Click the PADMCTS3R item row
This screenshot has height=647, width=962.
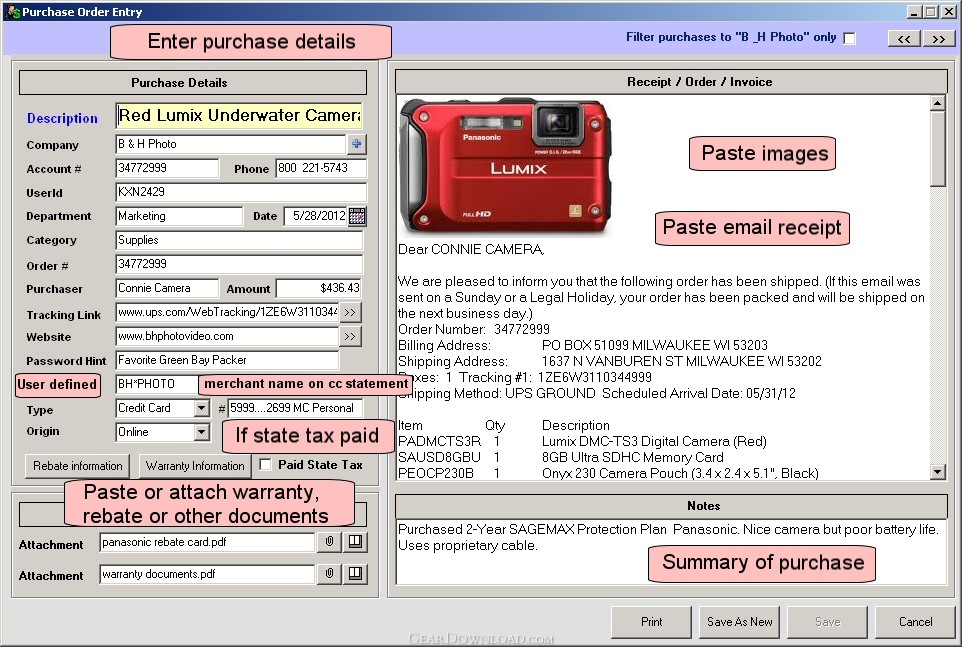[582, 442]
